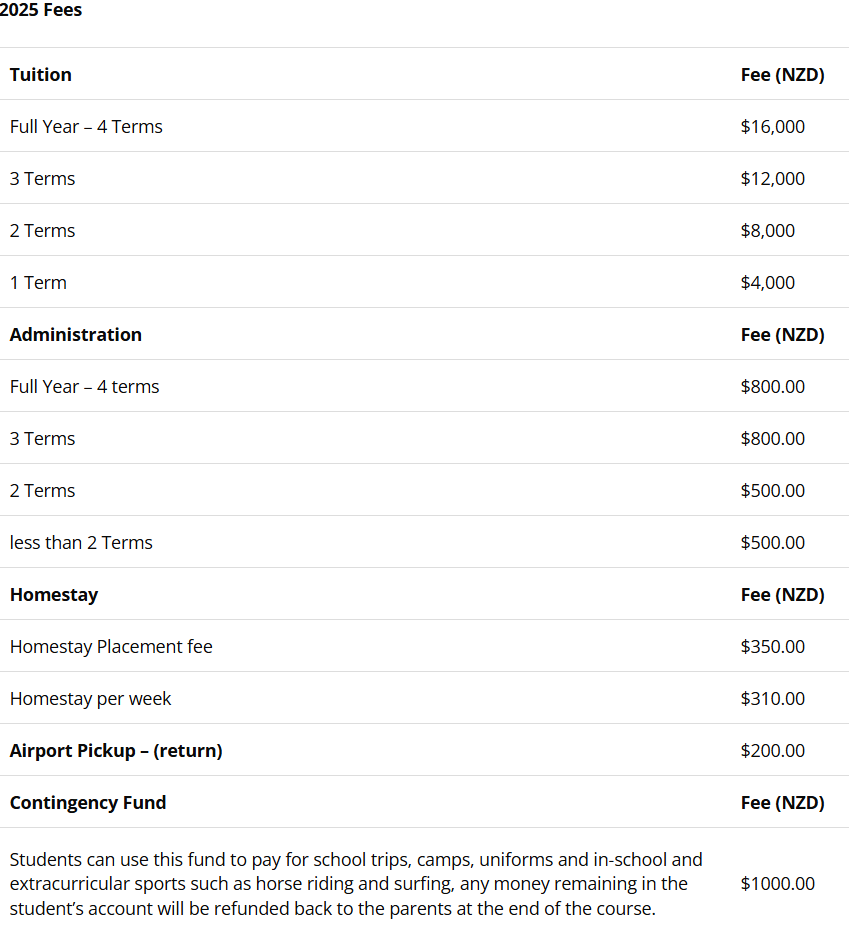Click the Full Year – 4 Terms tuition row
The width and height of the screenshot is (849, 932).
pos(86,127)
